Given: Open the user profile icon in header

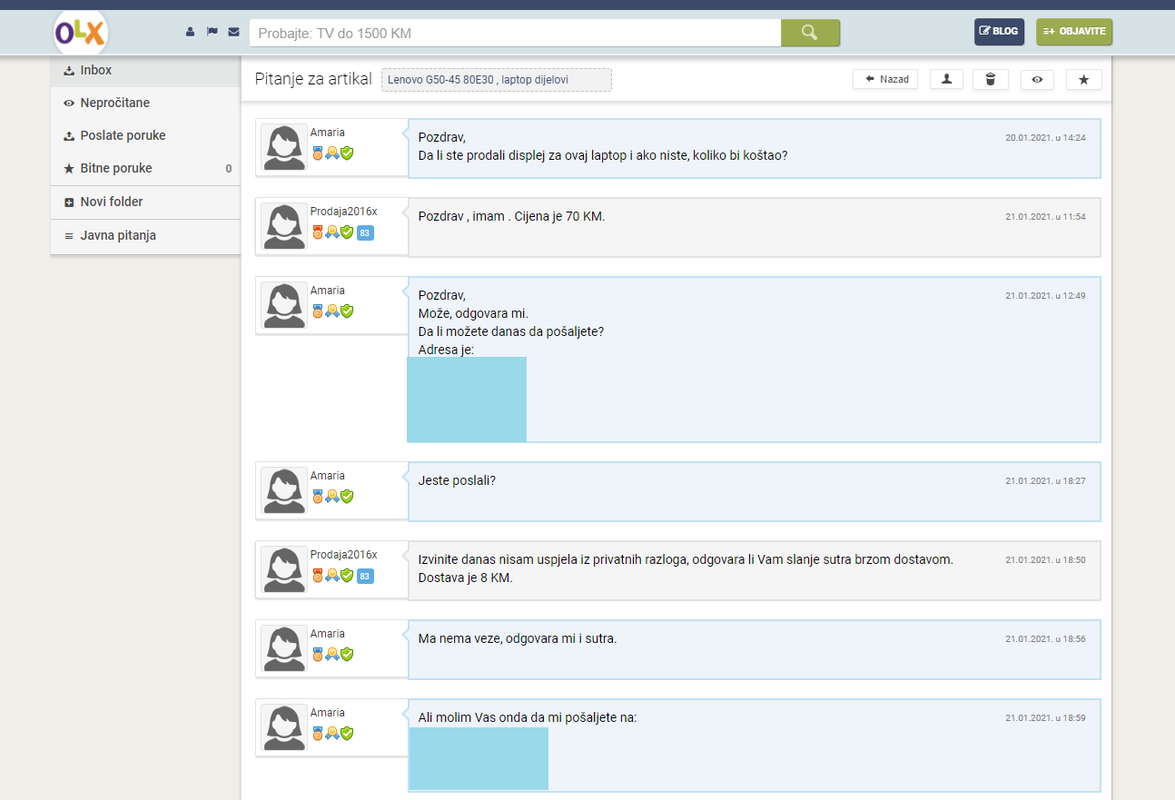Looking at the screenshot, I should 190,32.
